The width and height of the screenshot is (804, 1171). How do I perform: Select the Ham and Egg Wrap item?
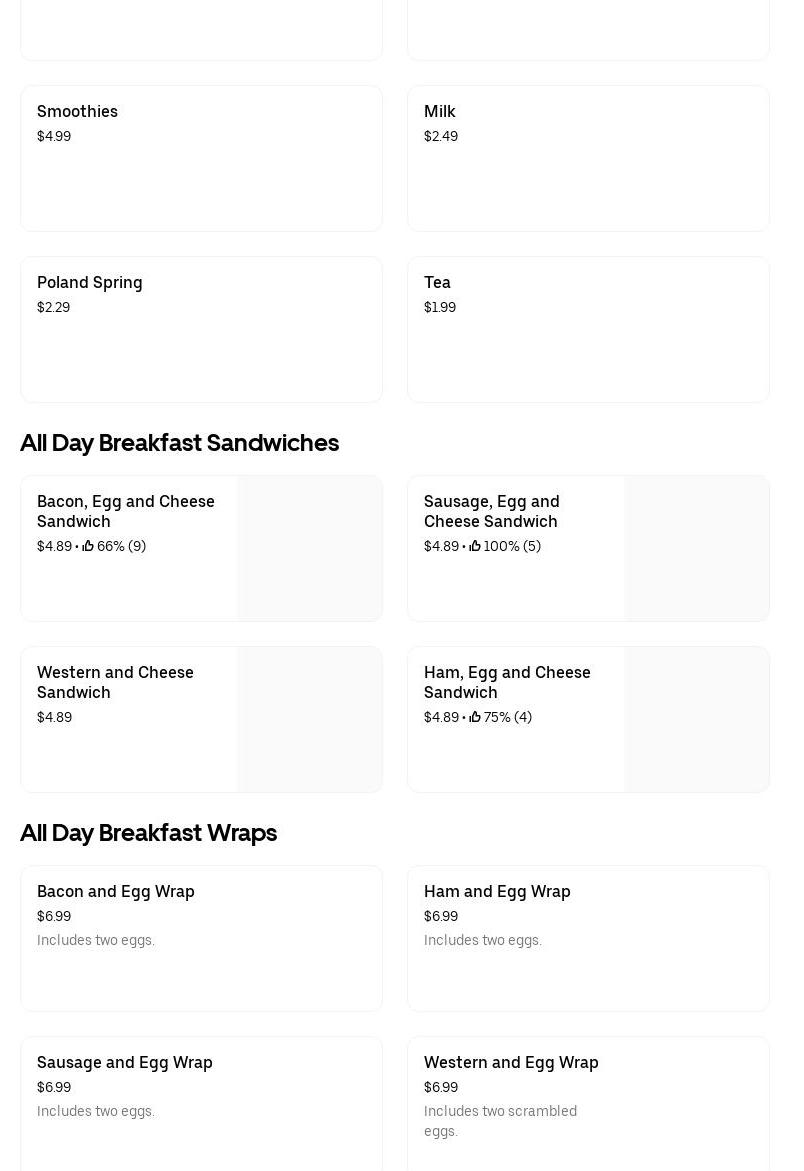[x=497, y=891]
